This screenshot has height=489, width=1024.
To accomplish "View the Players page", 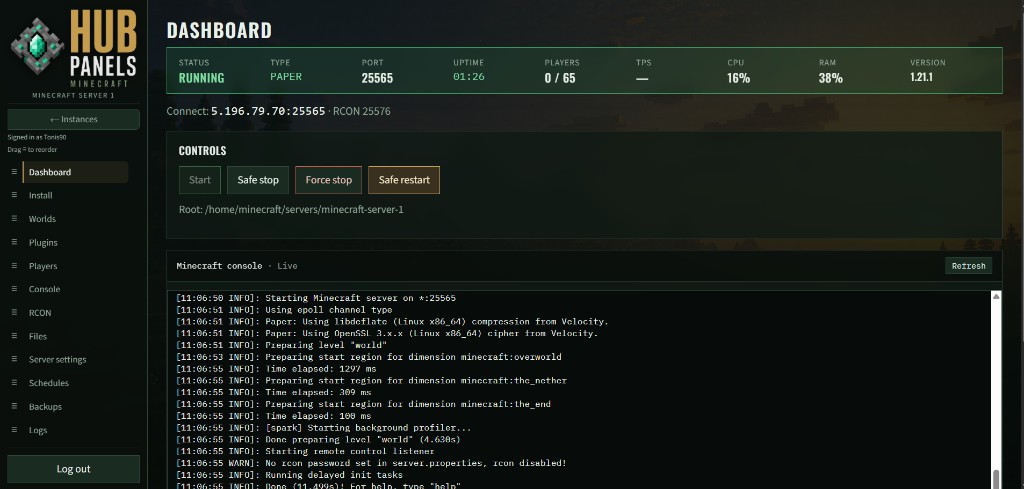I will (x=75, y=266).
